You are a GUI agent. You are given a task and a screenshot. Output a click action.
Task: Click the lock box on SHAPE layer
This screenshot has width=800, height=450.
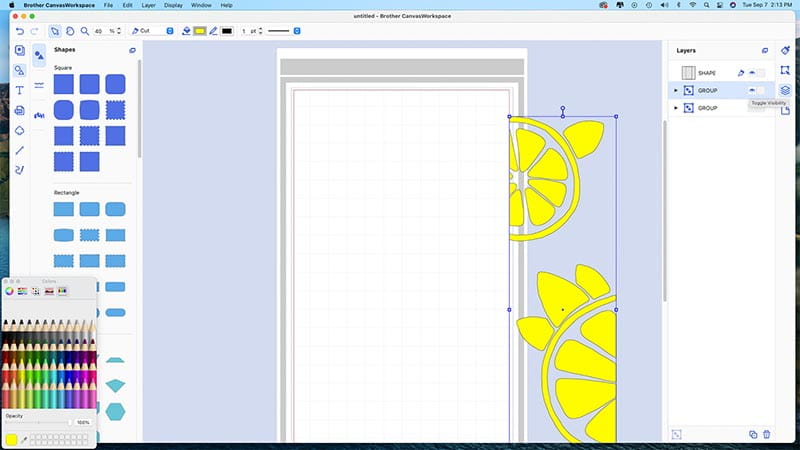point(761,73)
